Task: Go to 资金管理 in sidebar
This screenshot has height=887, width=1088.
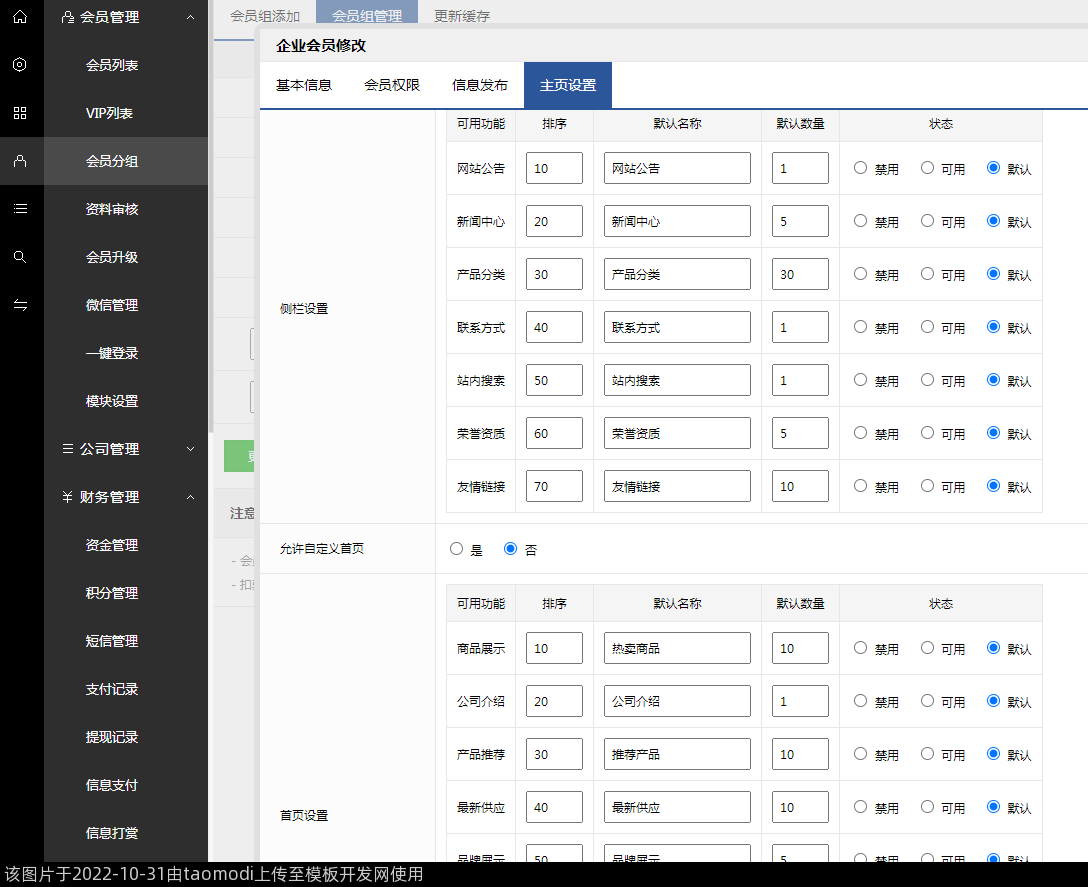Action: (x=112, y=545)
